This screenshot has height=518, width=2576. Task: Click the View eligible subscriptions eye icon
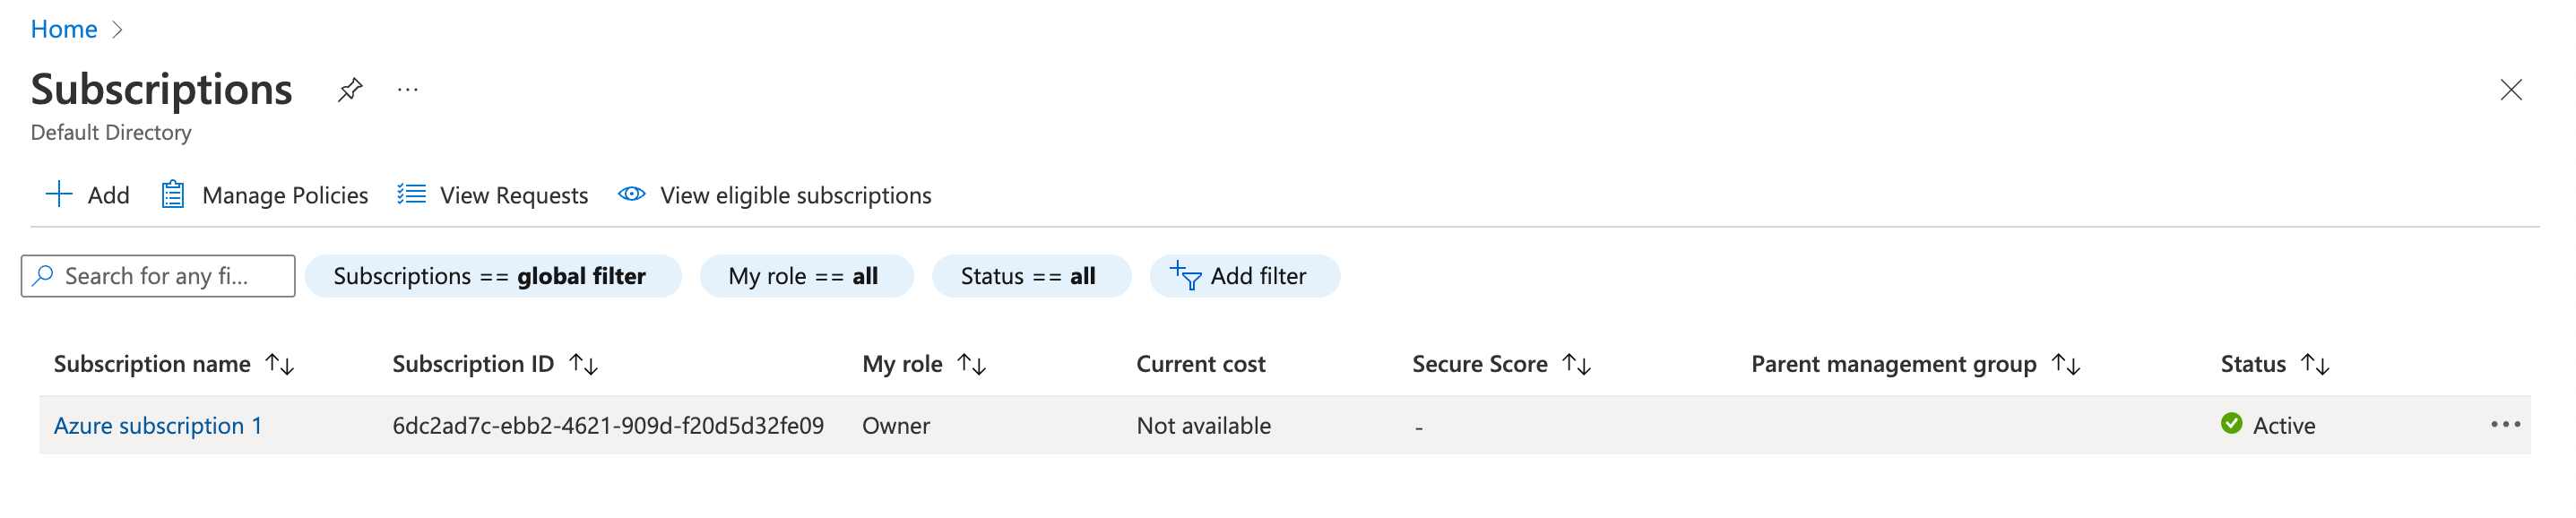tap(631, 194)
